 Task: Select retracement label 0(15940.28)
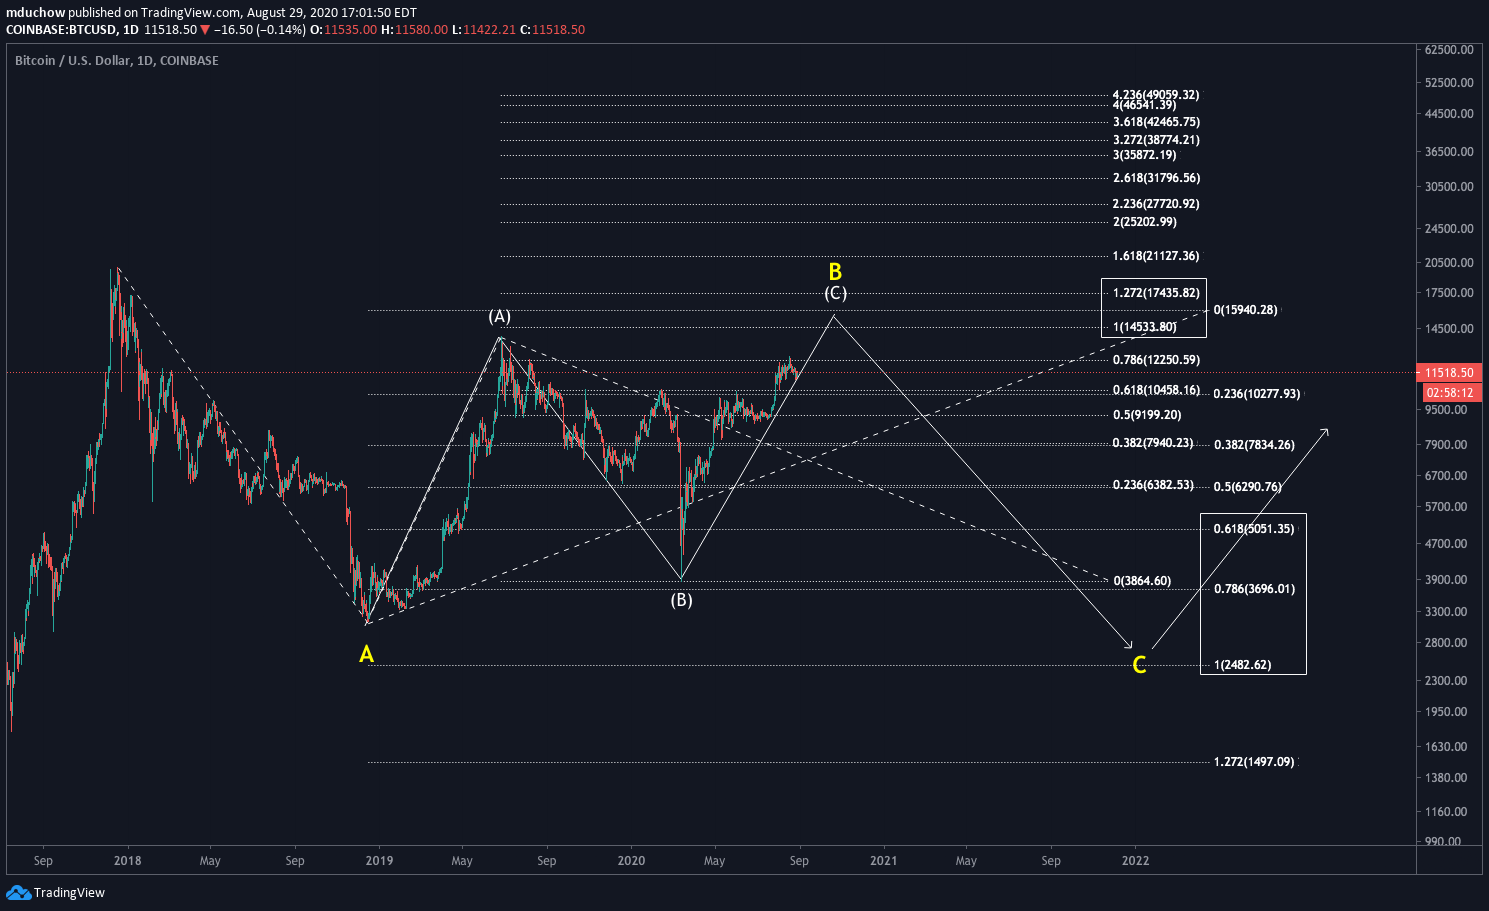1245,310
